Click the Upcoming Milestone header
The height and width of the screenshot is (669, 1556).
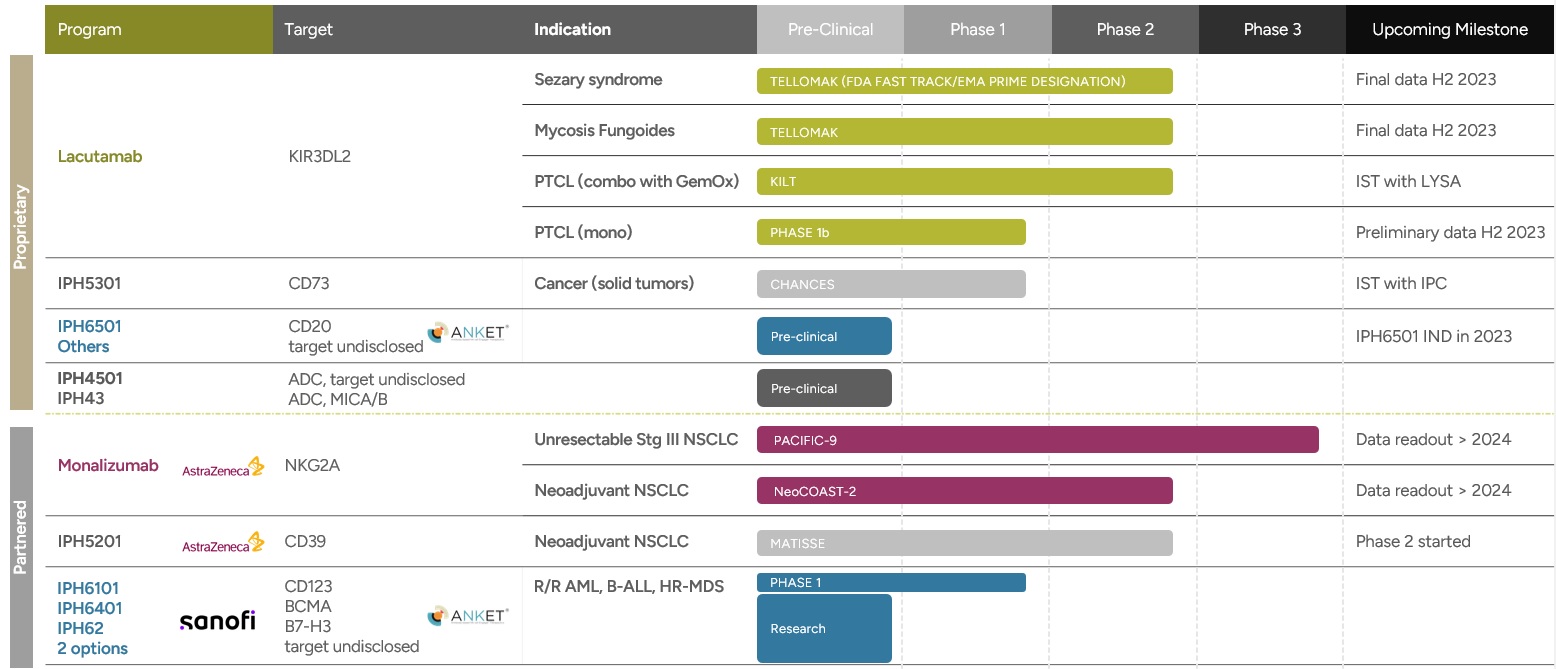[1449, 29]
